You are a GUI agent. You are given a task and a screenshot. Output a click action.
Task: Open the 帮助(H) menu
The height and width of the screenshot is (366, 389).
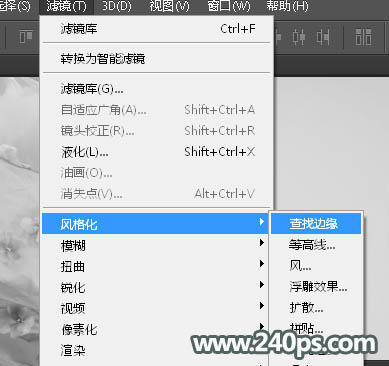click(287, 6)
